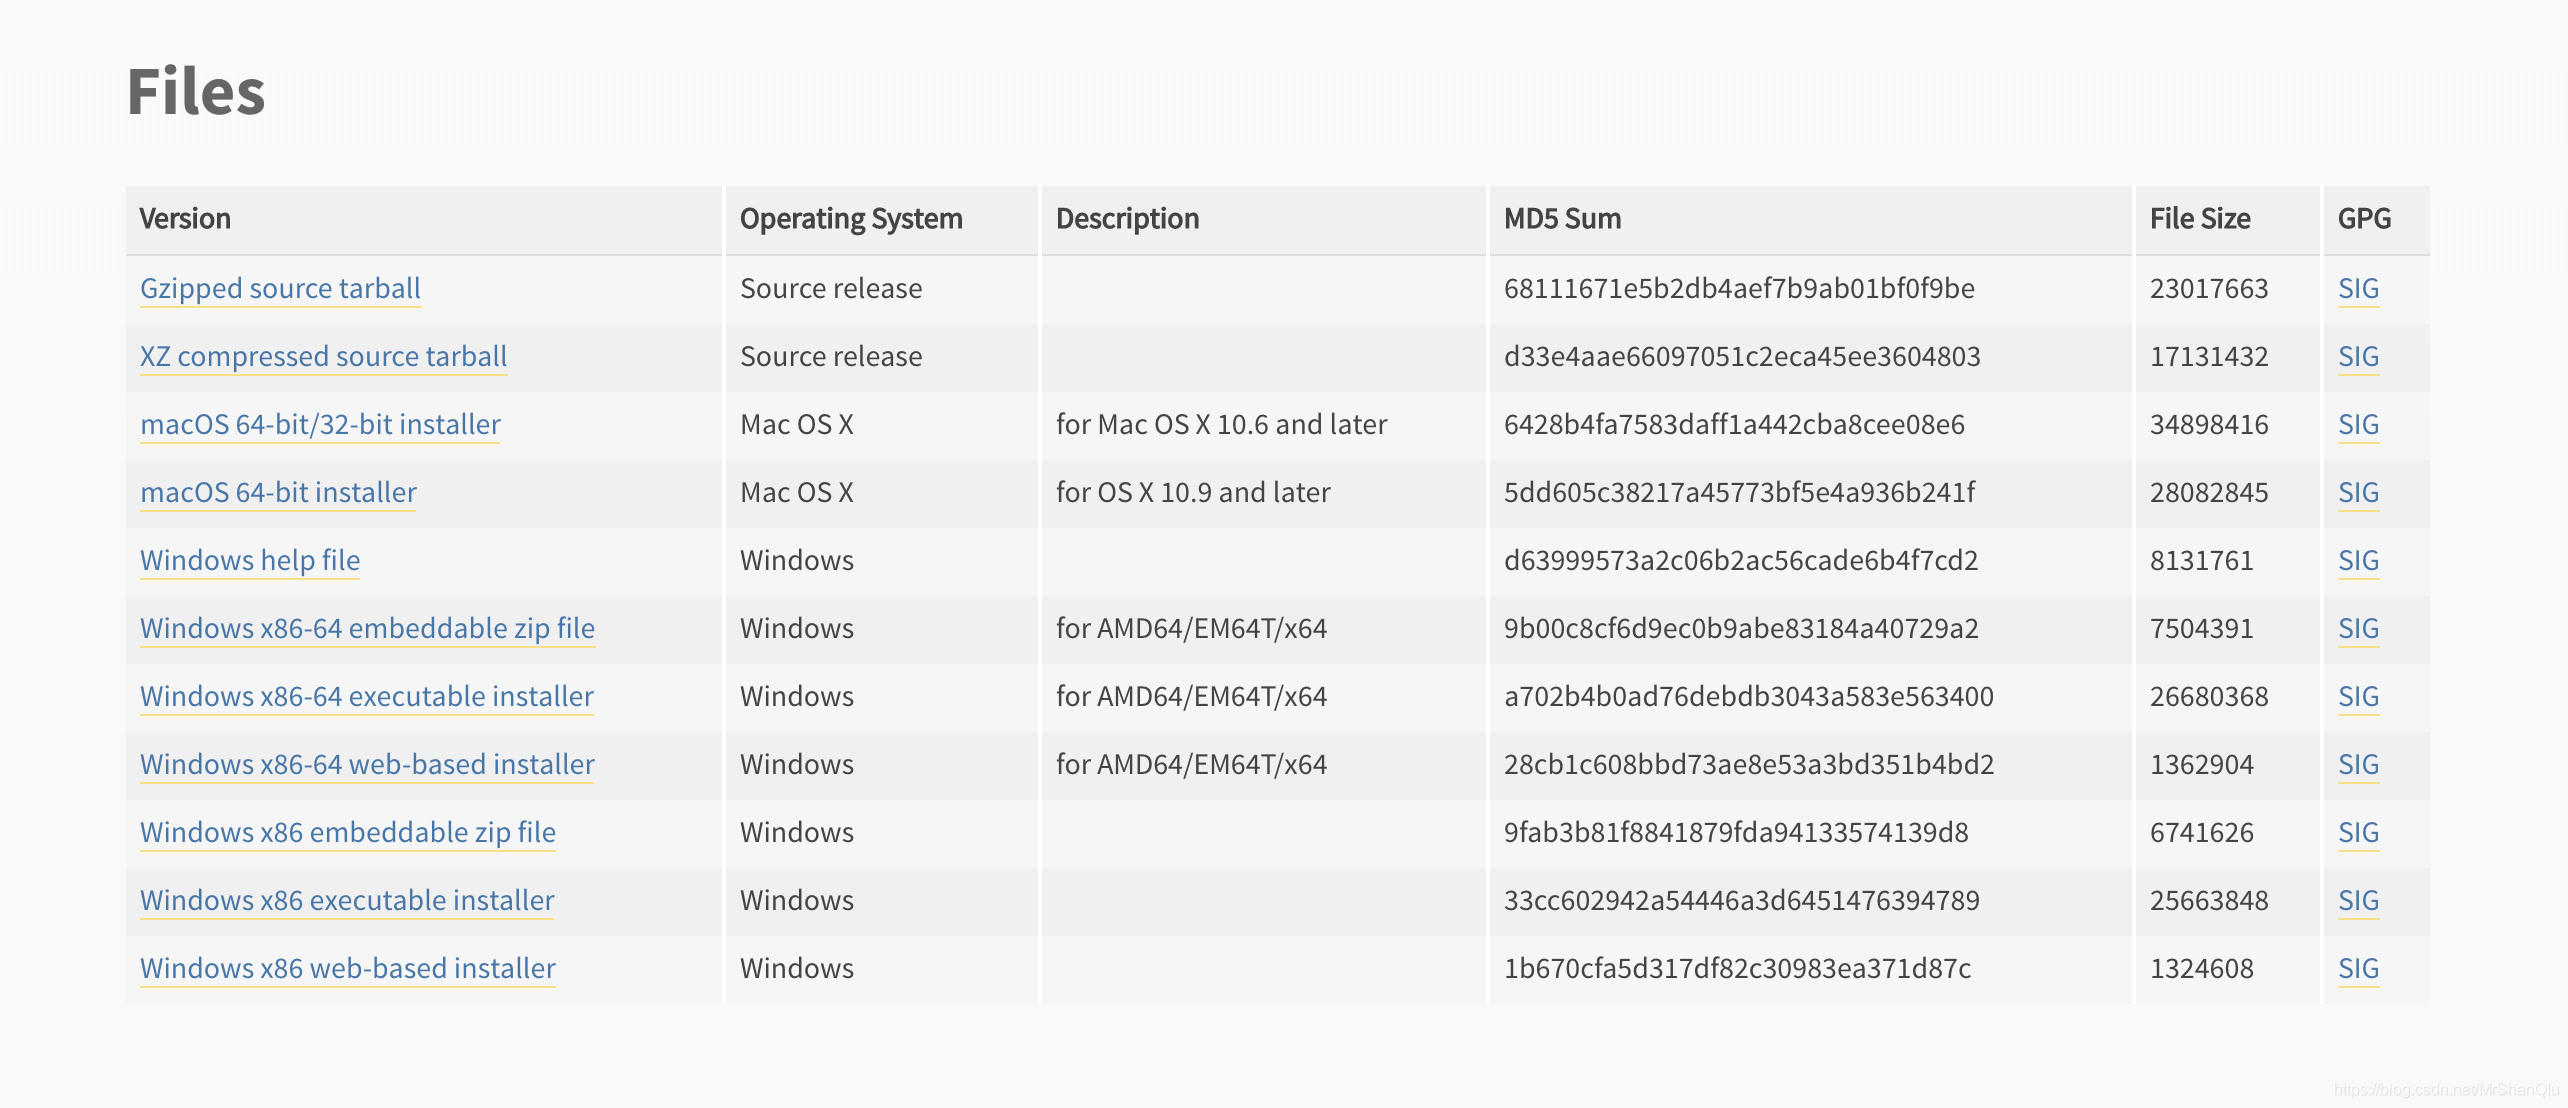The width and height of the screenshot is (2568, 1108).
Task: Select MD5 sum 9b00c8cf6d9ec0b9abe83184a40729a2
Action: 1741,629
